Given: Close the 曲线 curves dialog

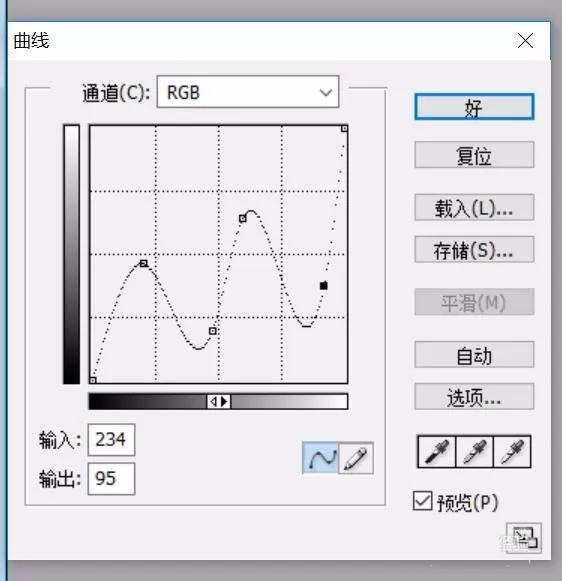Looking at the screenshot, I should tap(525, 40).
